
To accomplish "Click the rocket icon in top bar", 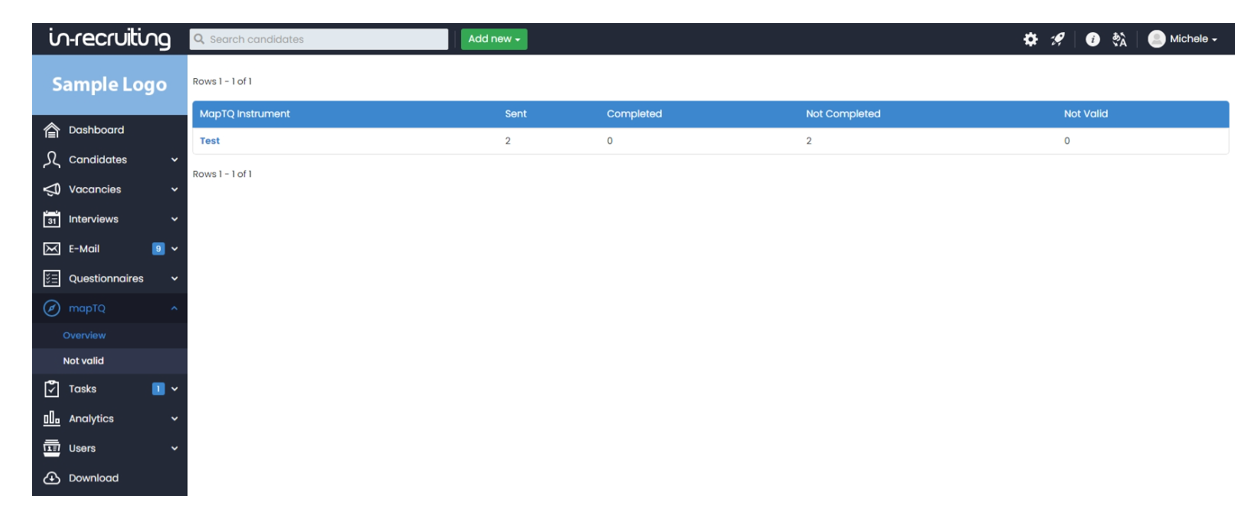I will (1058, 39).
